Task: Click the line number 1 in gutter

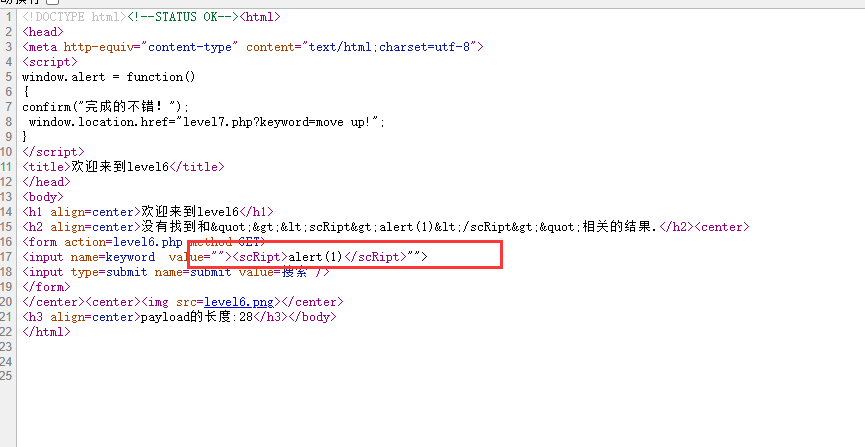Action: pos(8,17)
